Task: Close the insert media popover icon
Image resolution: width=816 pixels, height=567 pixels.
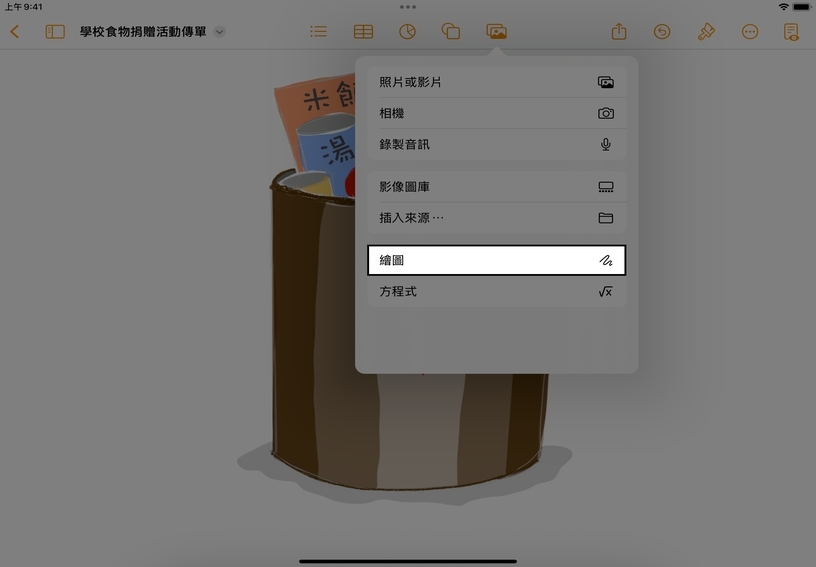Action: (496, 32)
